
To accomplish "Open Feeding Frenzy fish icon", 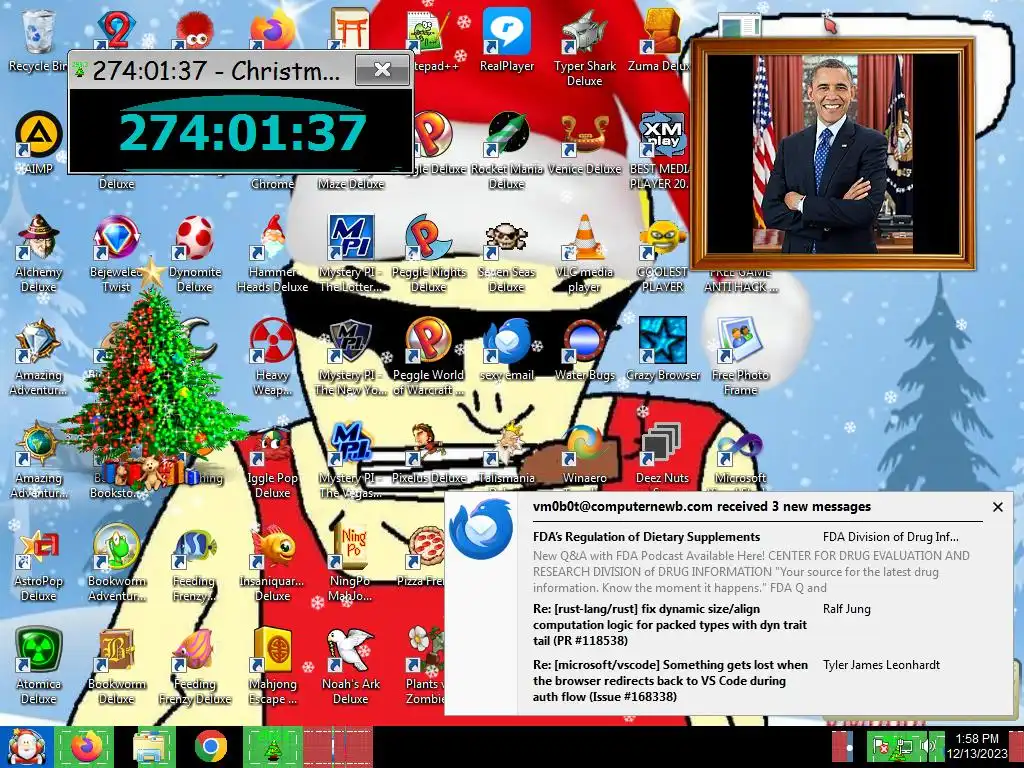I will [x=195, y=563].
